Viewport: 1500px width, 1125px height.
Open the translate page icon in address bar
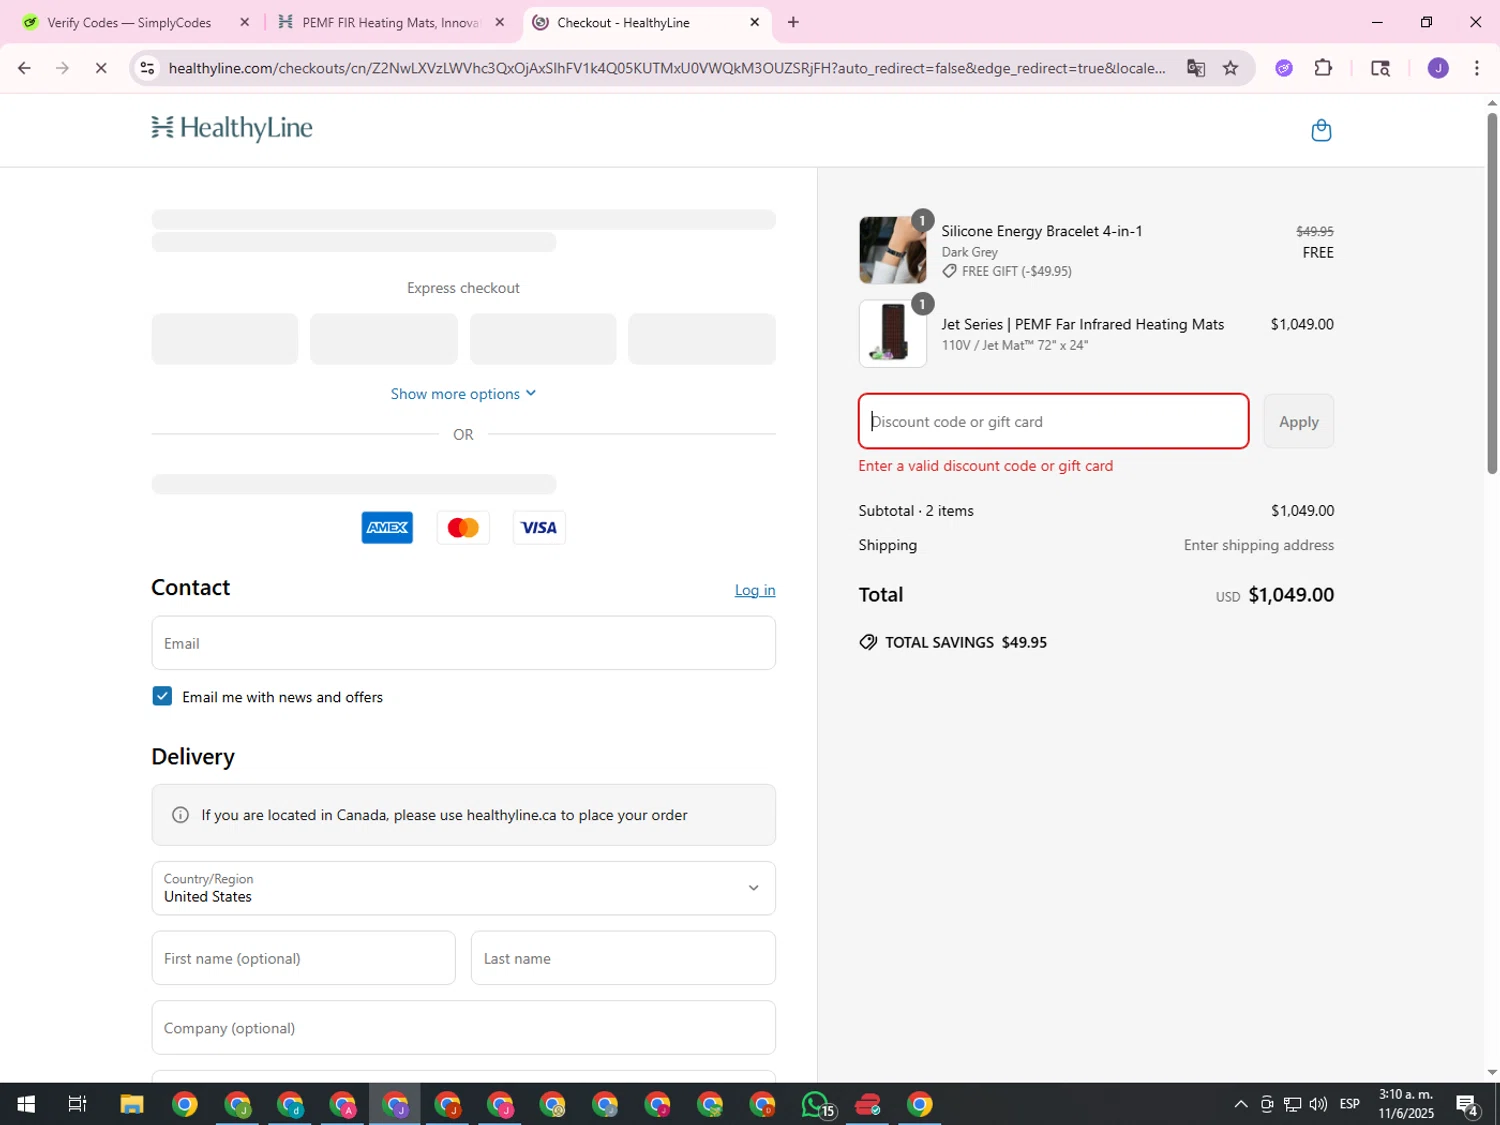[1196, 68]
